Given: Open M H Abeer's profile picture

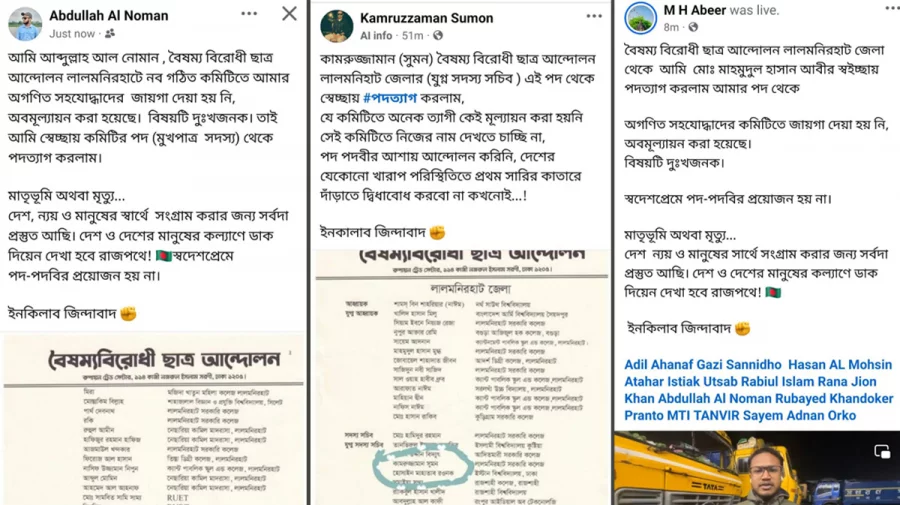Looking at the screenshot, I should point(641,18).
